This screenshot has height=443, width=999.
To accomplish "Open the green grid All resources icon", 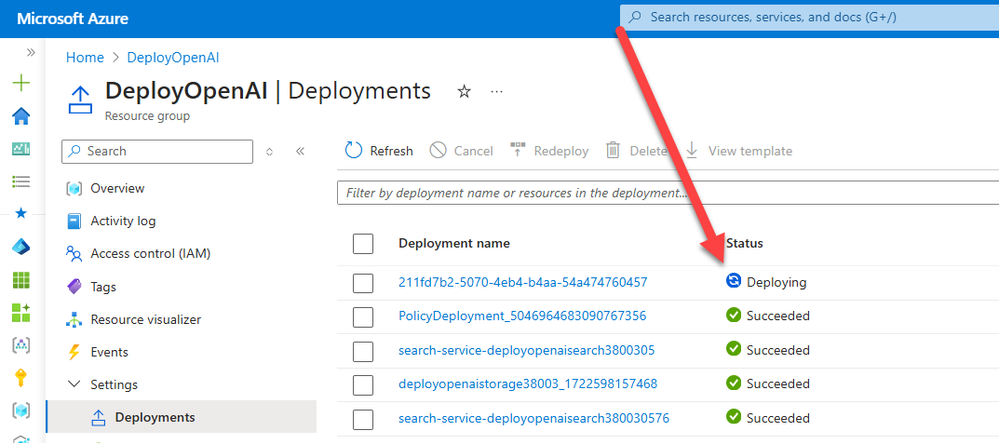I will click(x=21, y=280).
